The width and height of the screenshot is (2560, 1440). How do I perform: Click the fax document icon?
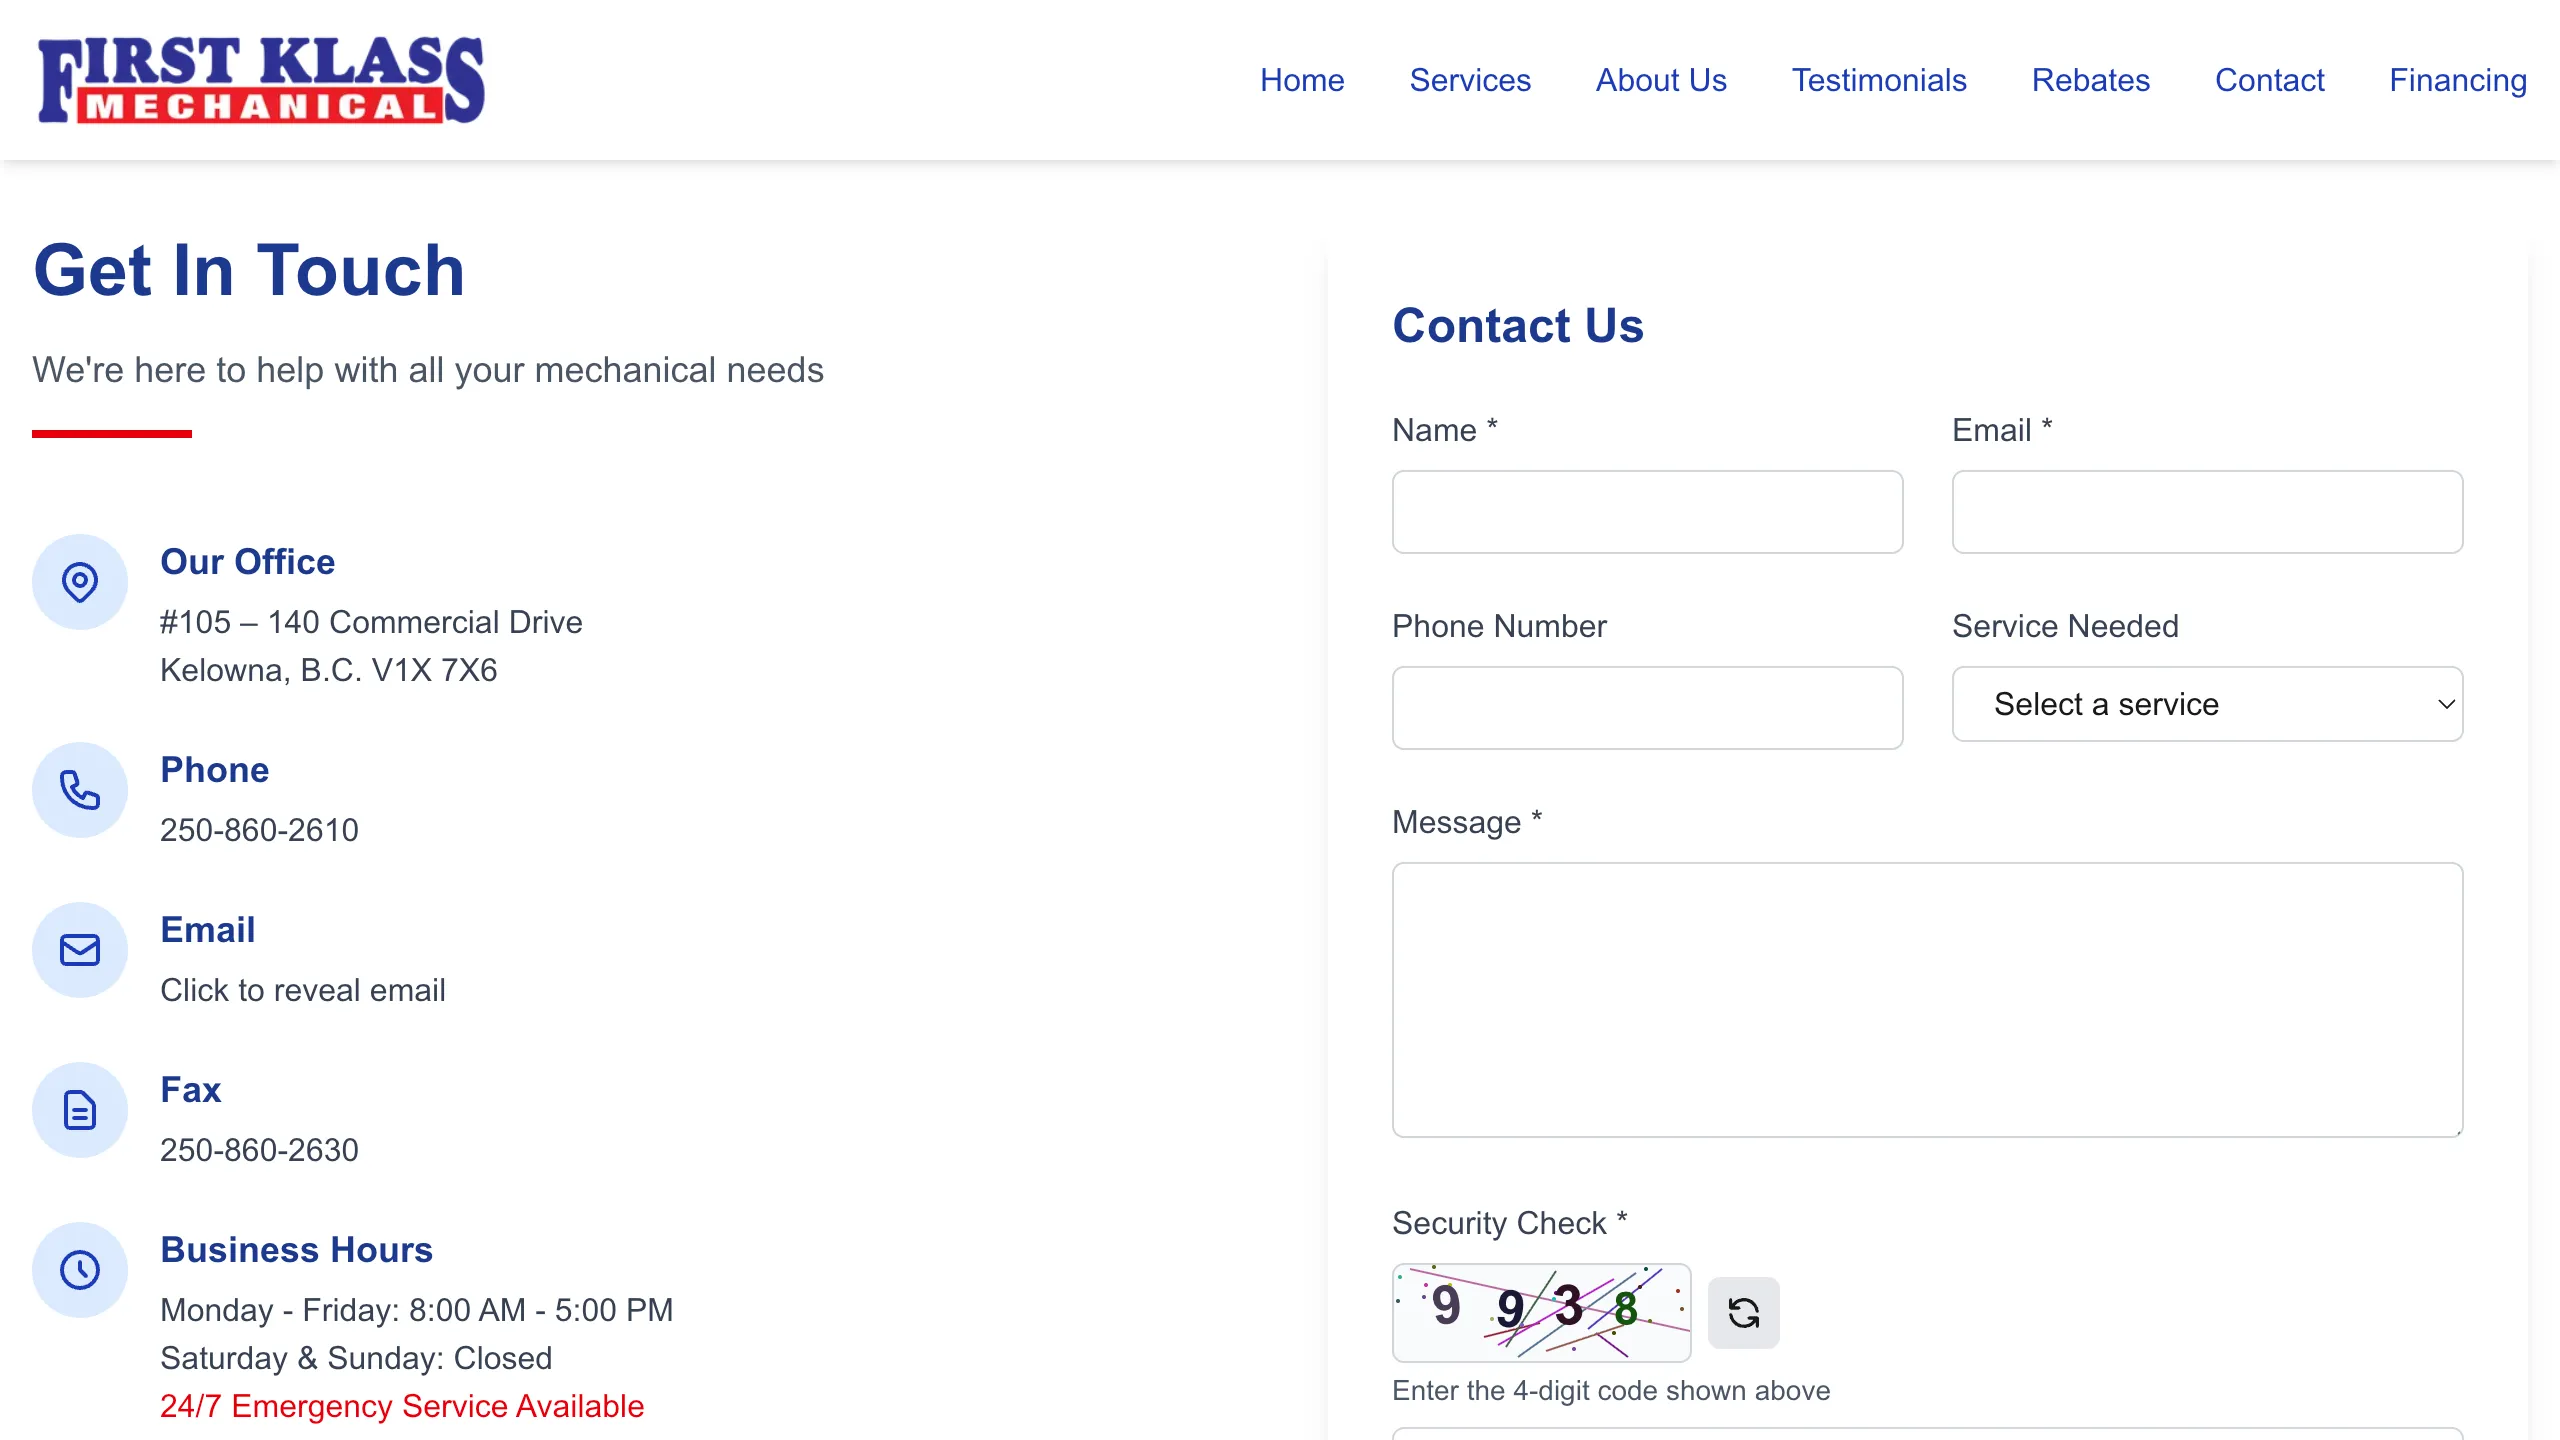[80, 1110]
